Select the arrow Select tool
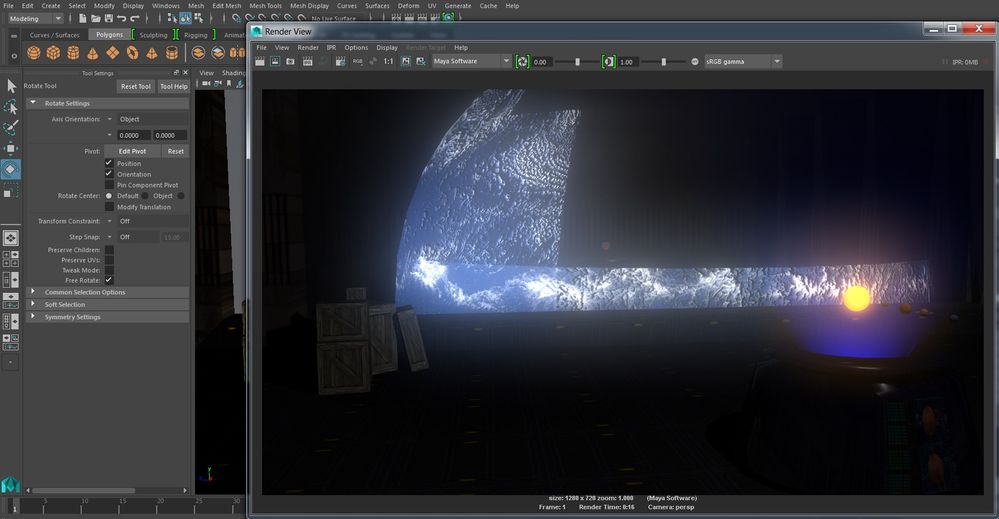The height and width of the screenshot is (519, 999). click(x=11, y=85)
